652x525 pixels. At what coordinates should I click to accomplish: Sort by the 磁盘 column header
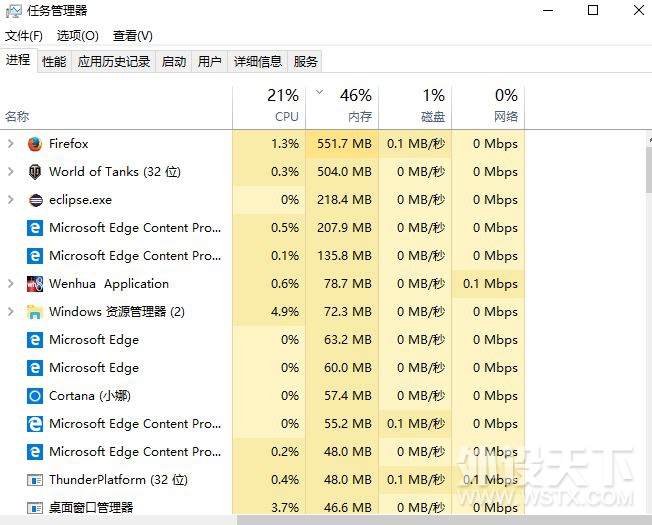coord(415,107)
